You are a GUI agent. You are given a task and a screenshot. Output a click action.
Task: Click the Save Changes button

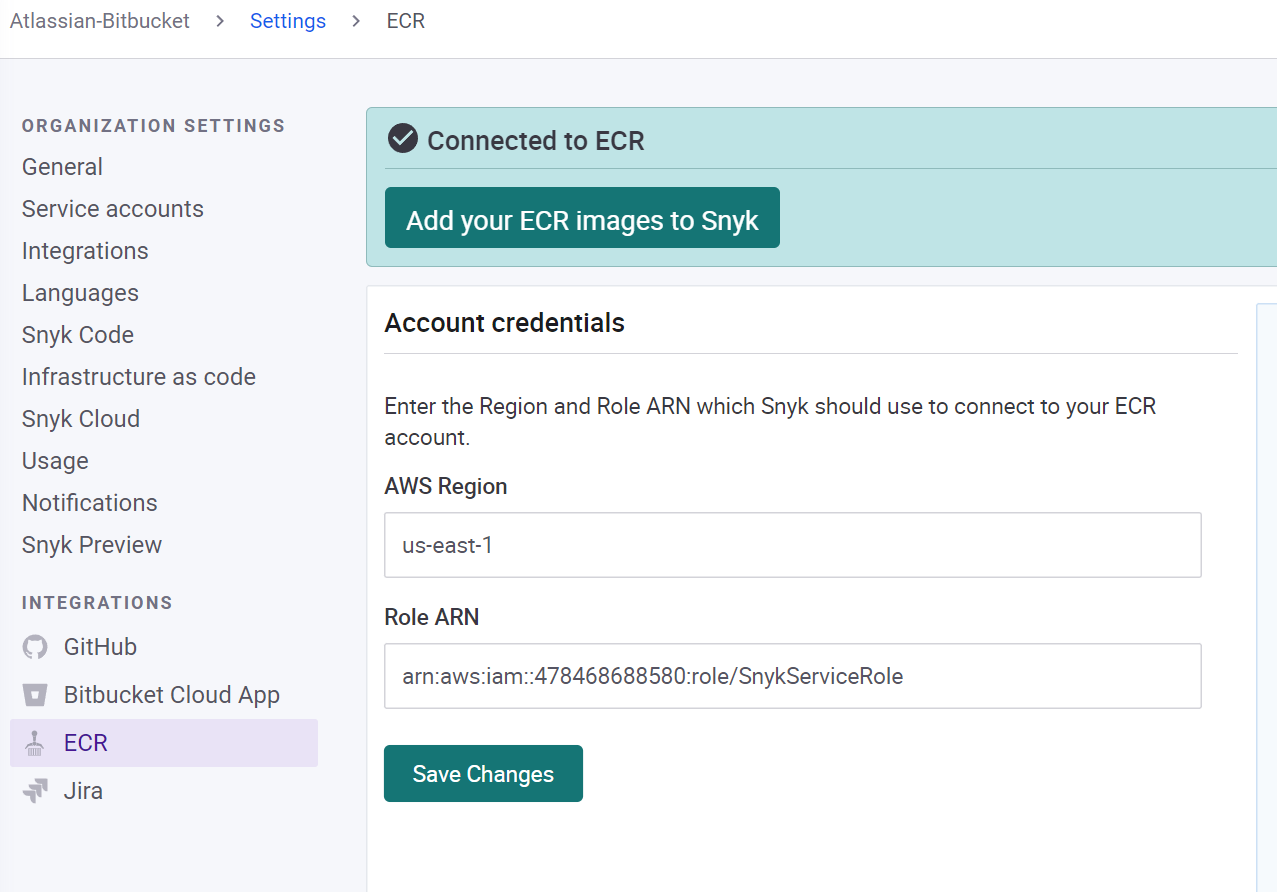(x=483, y=773)
